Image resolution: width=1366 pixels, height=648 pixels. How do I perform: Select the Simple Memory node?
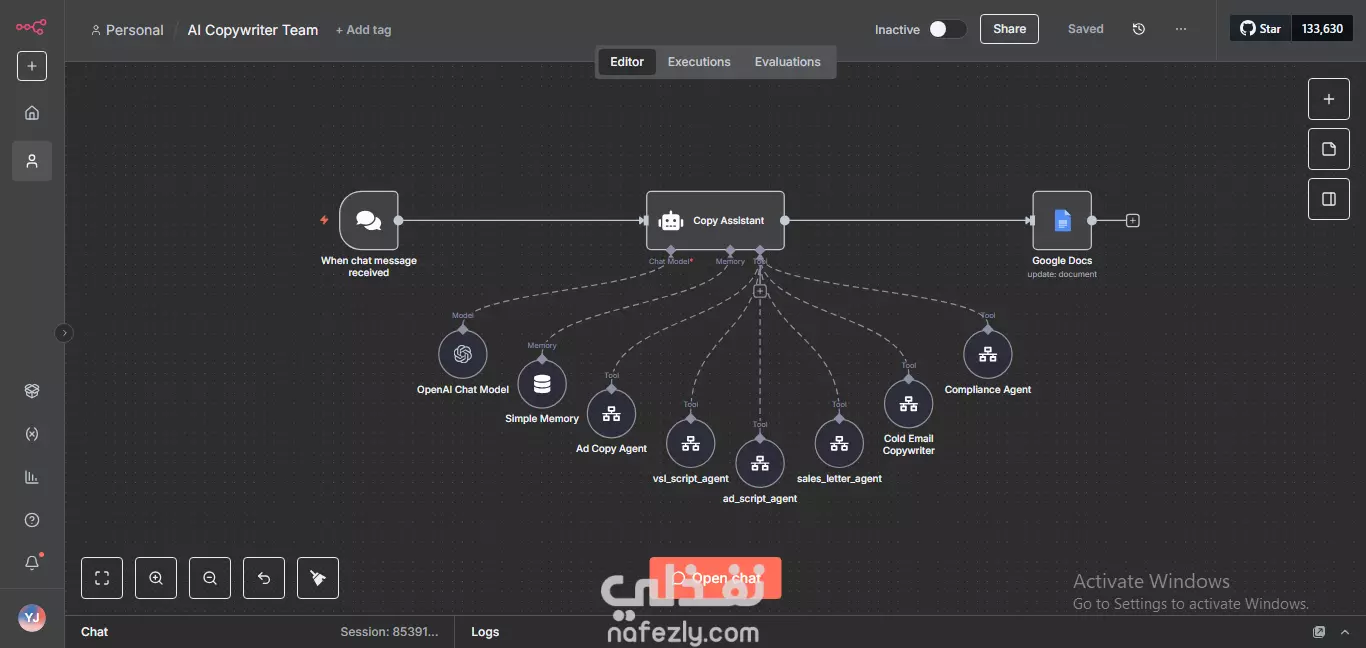pos(542,384)
